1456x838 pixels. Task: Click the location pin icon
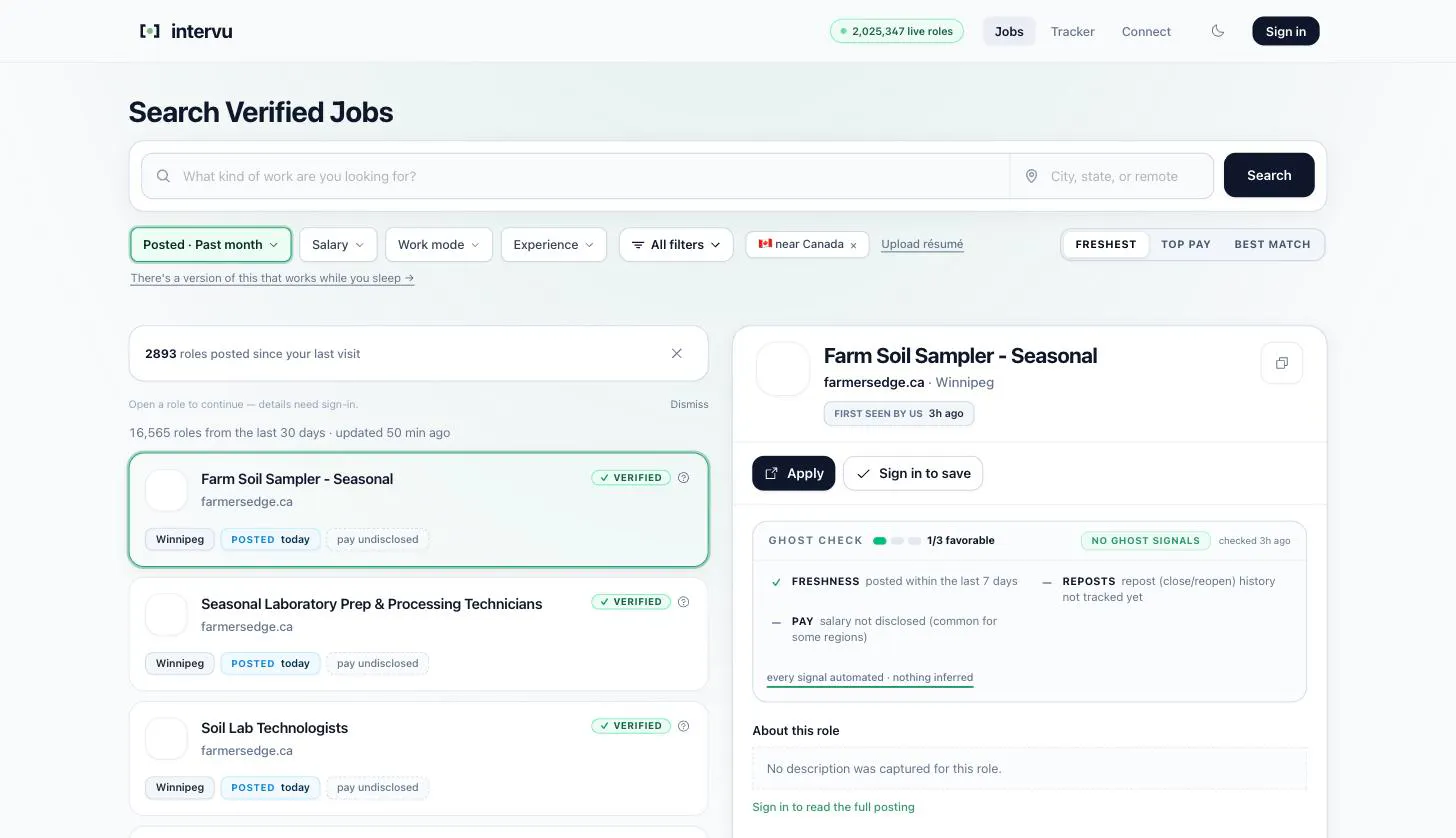[x=1031, y=176]
